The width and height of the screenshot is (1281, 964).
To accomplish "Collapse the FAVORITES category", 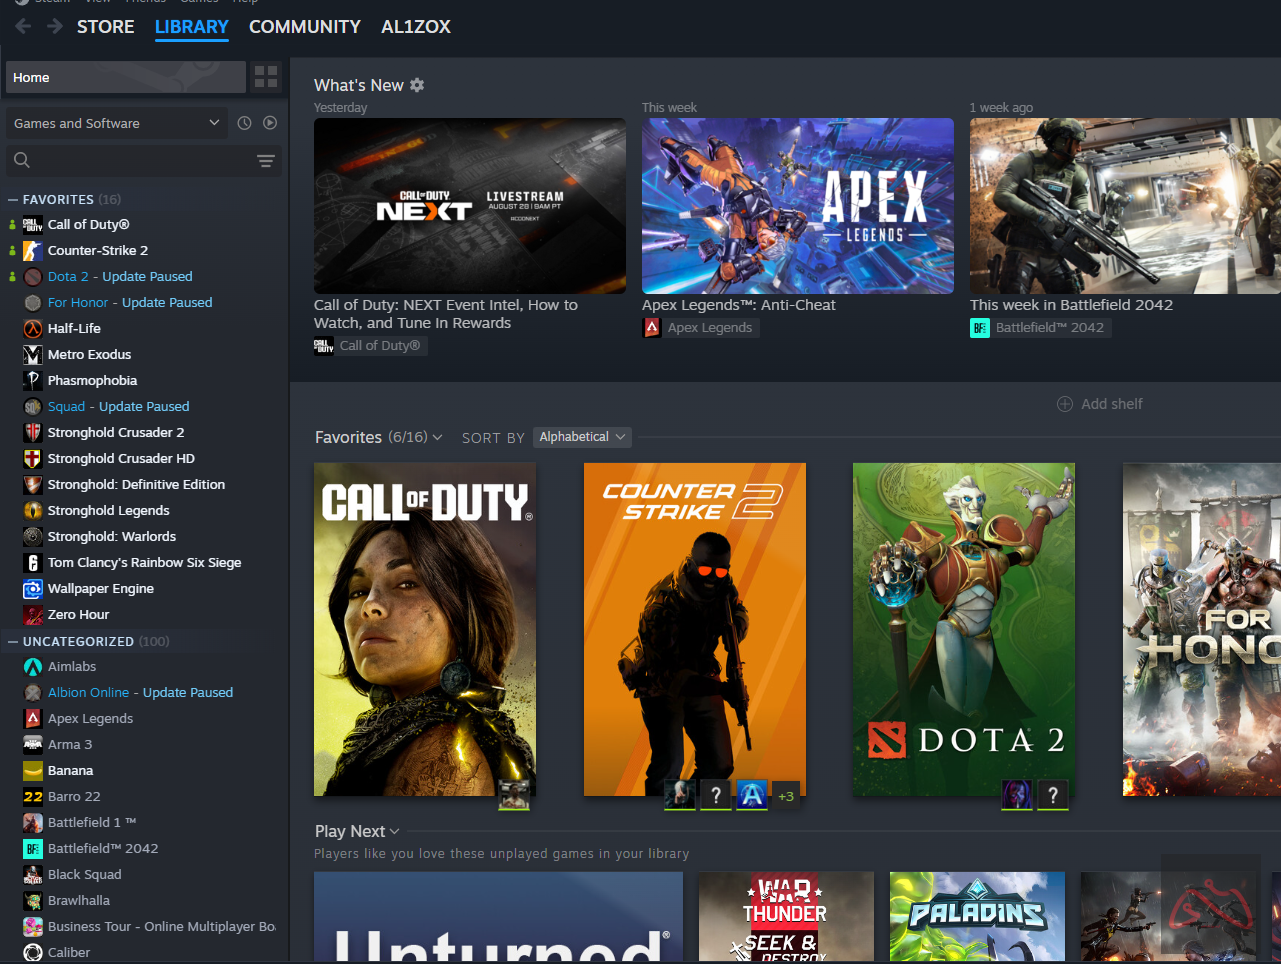I will 13,200.
